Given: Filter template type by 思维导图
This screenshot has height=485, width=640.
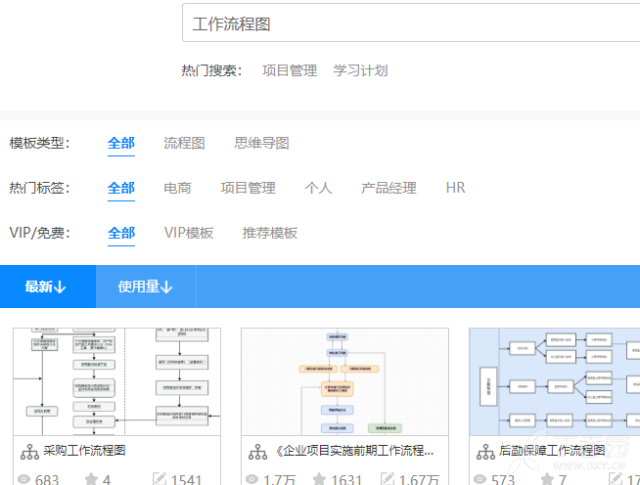Looking at the screenshot, I should (x=262, y=143).
